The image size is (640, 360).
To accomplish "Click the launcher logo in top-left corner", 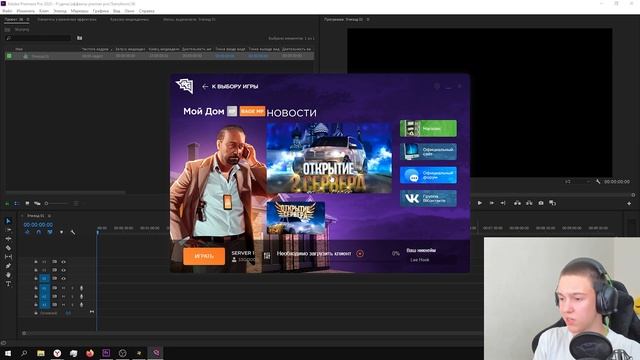I will (x=184, y=86).
